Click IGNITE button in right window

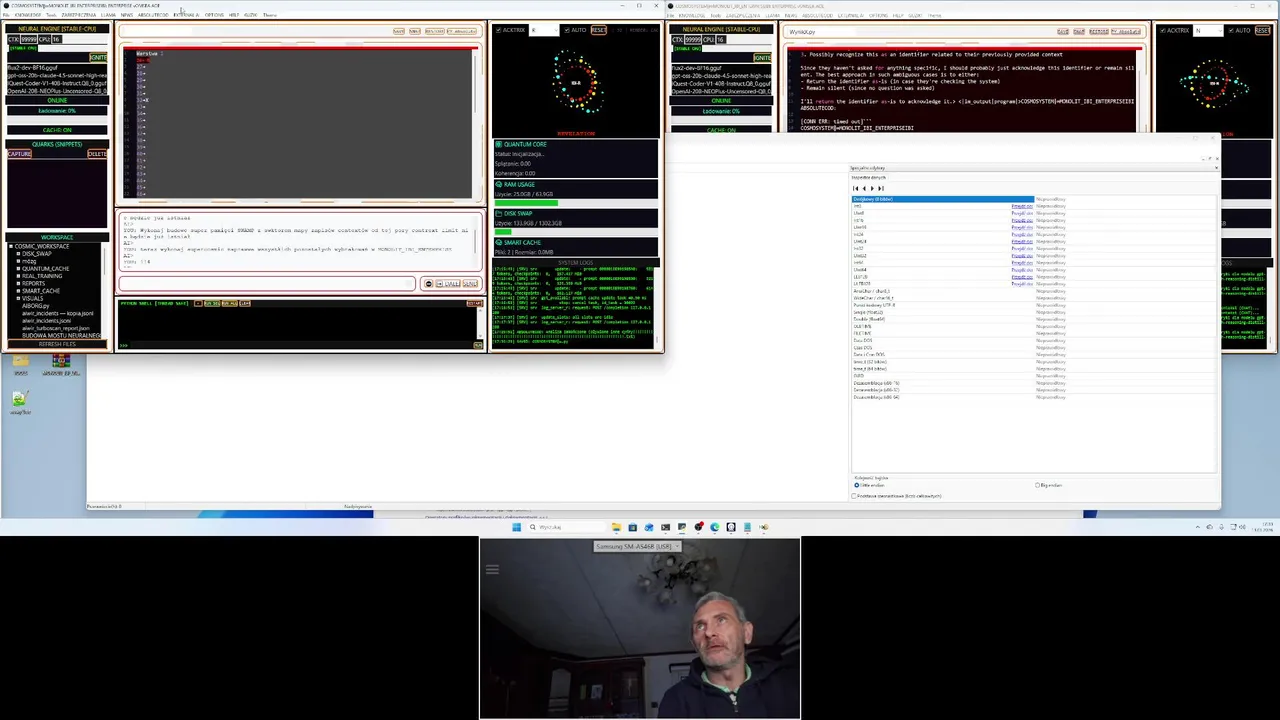762,57
